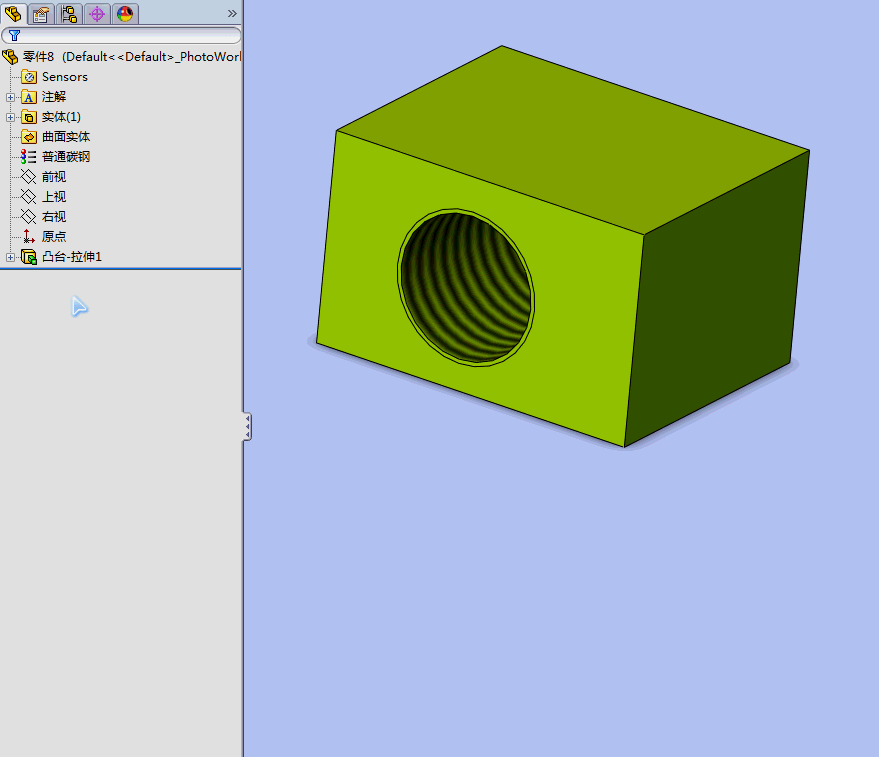Screen dimensions: 879x757
Task: Select the 曲面实体 tree label
Action: [66, 137]
